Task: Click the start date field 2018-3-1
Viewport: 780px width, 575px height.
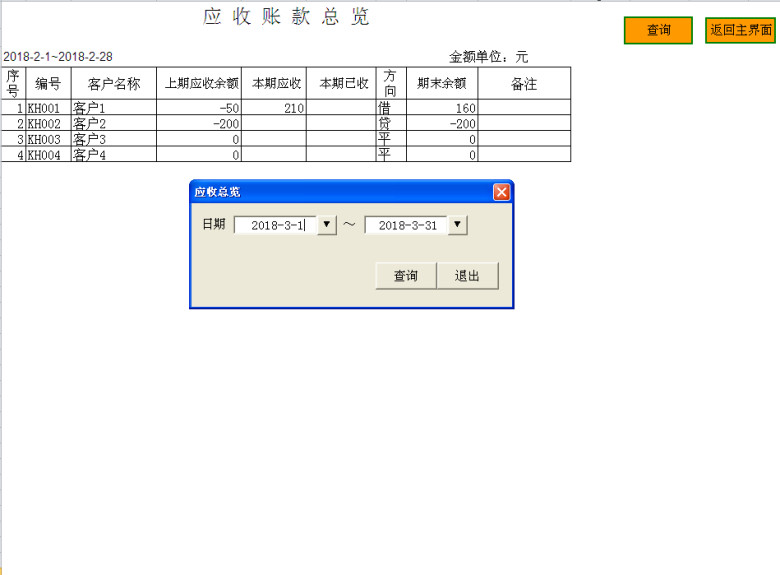Action: [276, 225]
